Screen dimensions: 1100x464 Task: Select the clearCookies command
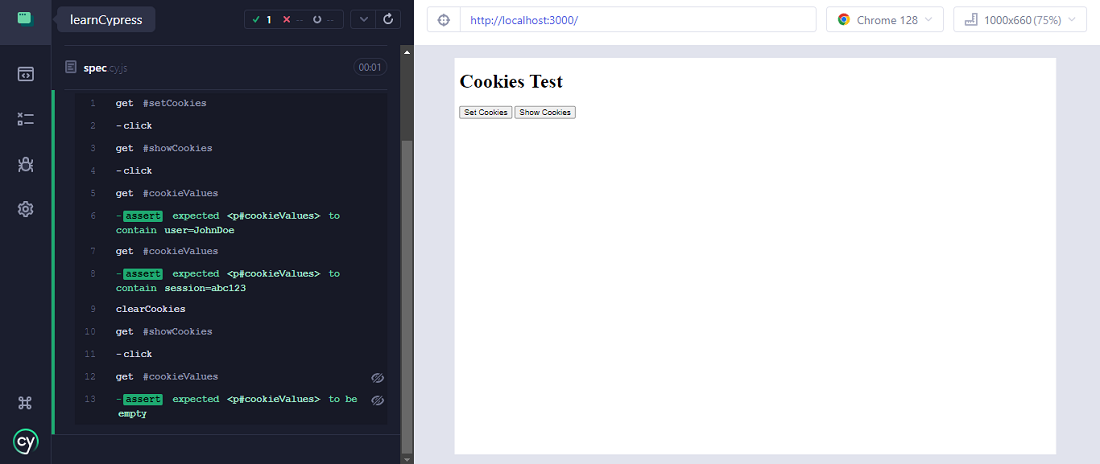tap(231, 309)
